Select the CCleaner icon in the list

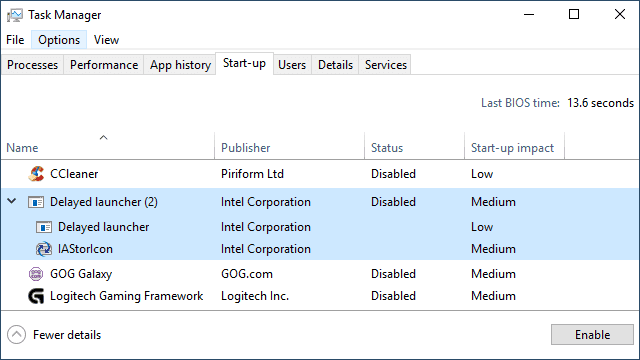click(36, 174)
